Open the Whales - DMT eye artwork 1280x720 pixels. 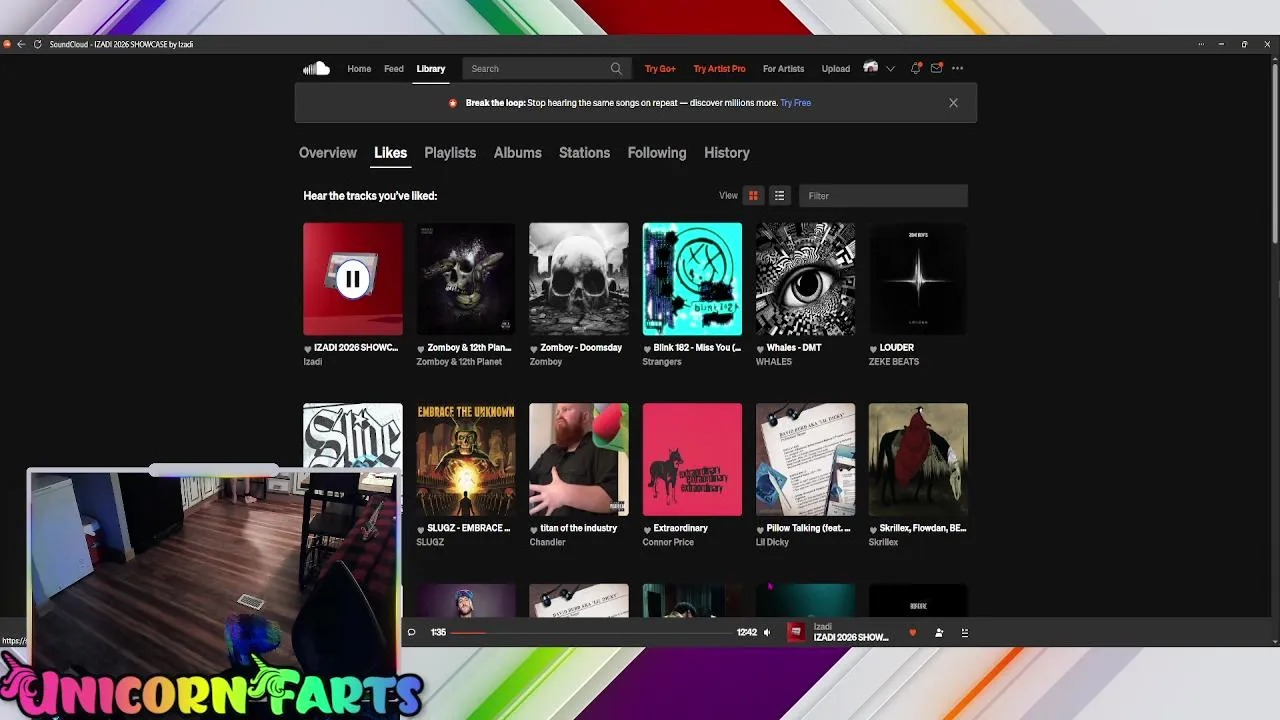805,279
